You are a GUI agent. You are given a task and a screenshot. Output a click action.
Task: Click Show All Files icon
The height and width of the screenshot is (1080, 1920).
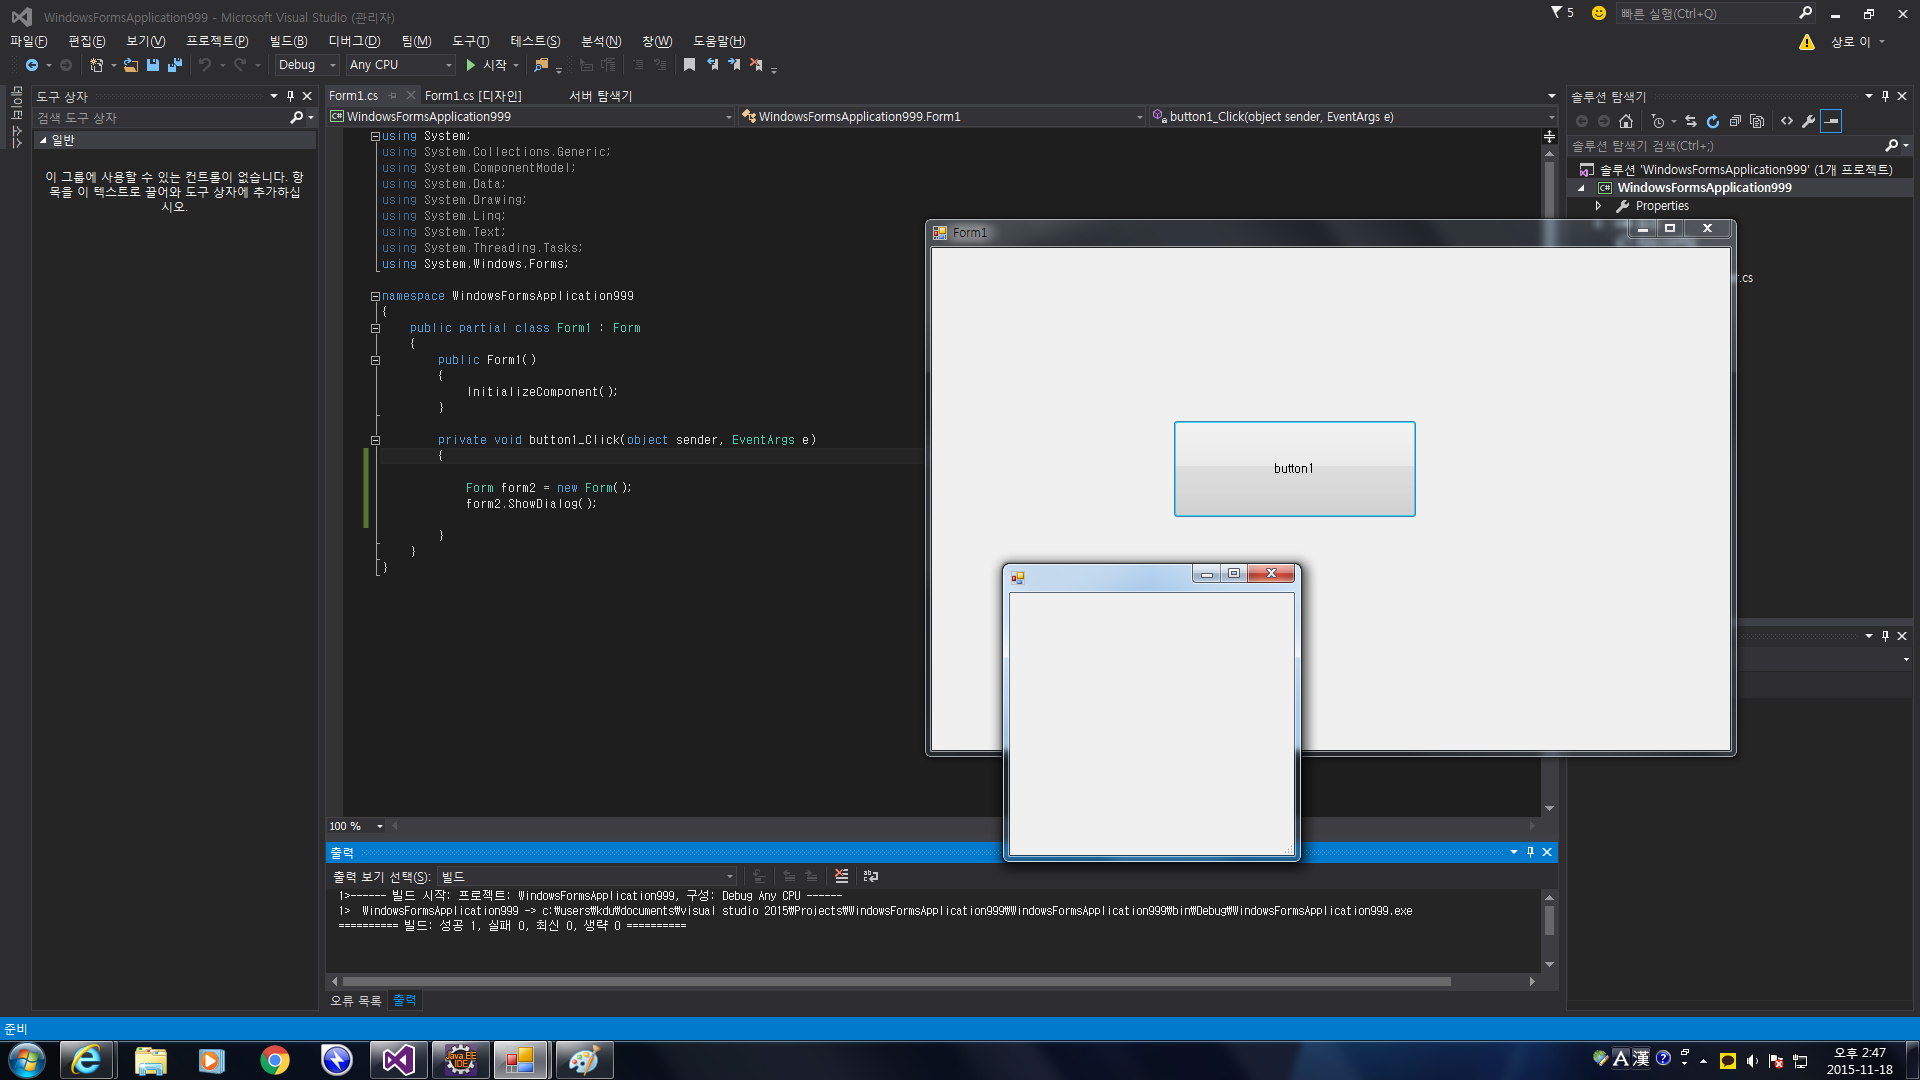coord(1757,121)
